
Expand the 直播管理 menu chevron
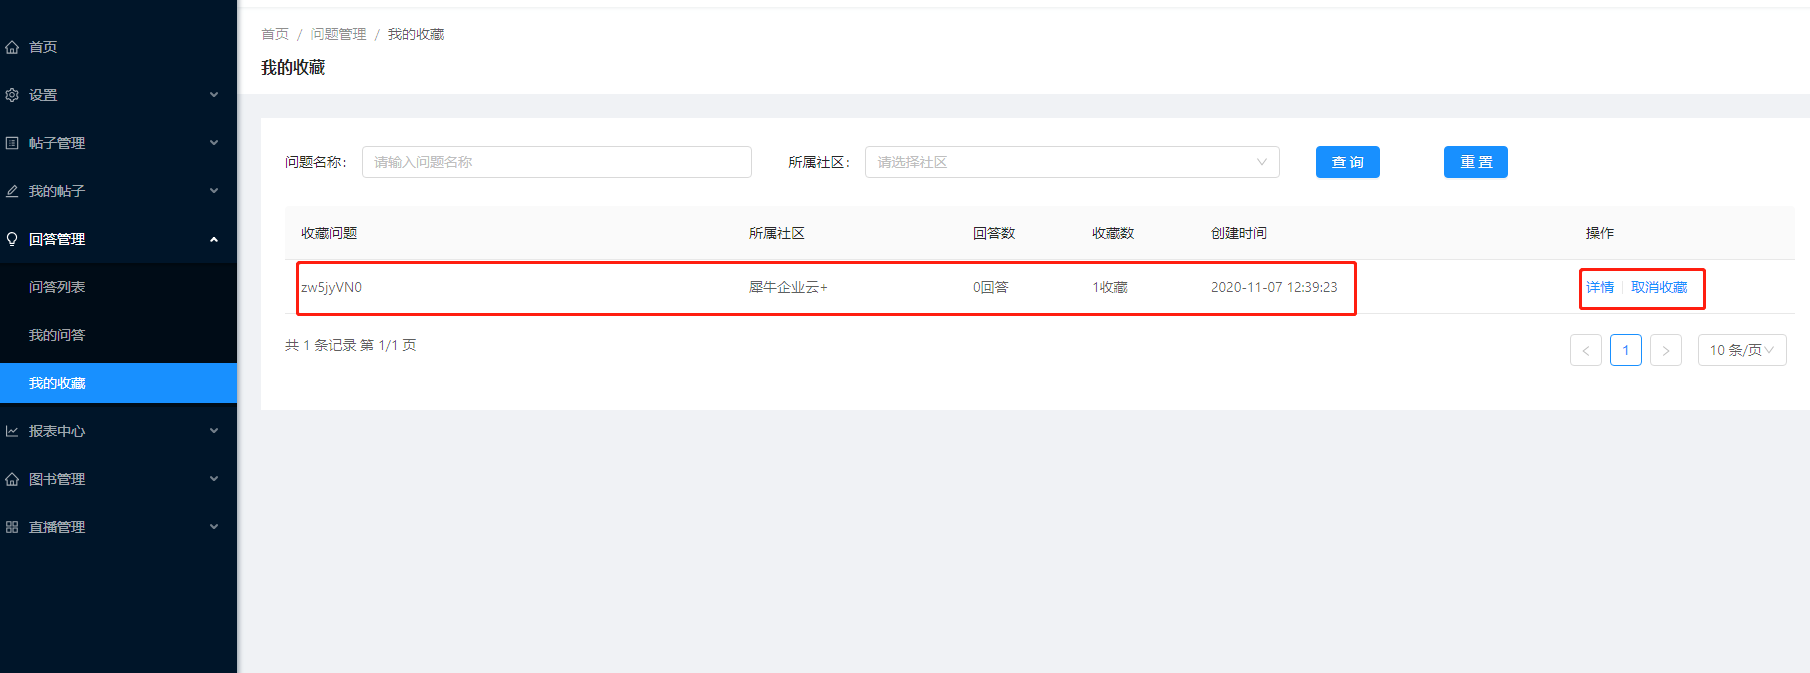(x=214, y=527)
